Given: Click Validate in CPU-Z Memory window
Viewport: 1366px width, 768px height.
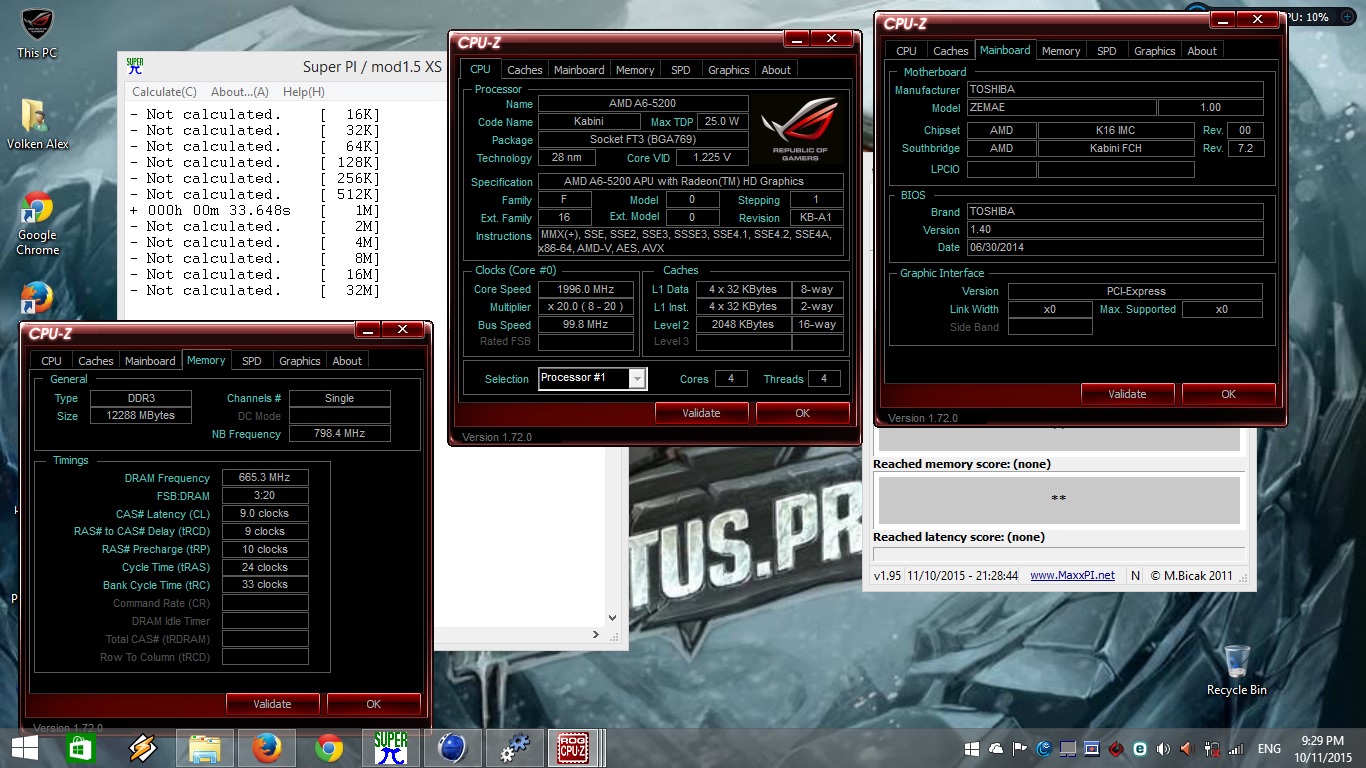Looking at the screenshot, I should coord(272,704).
